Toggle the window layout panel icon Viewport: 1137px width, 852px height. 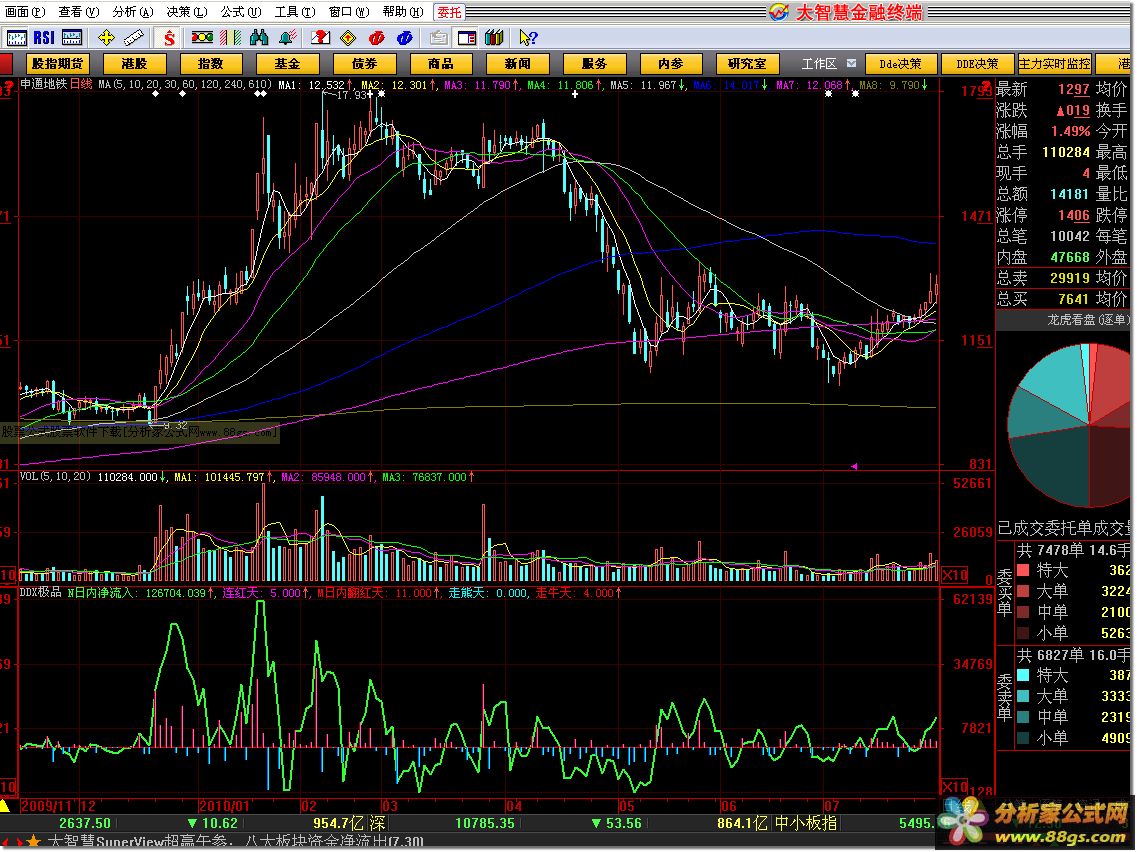(x=467, y=38)
